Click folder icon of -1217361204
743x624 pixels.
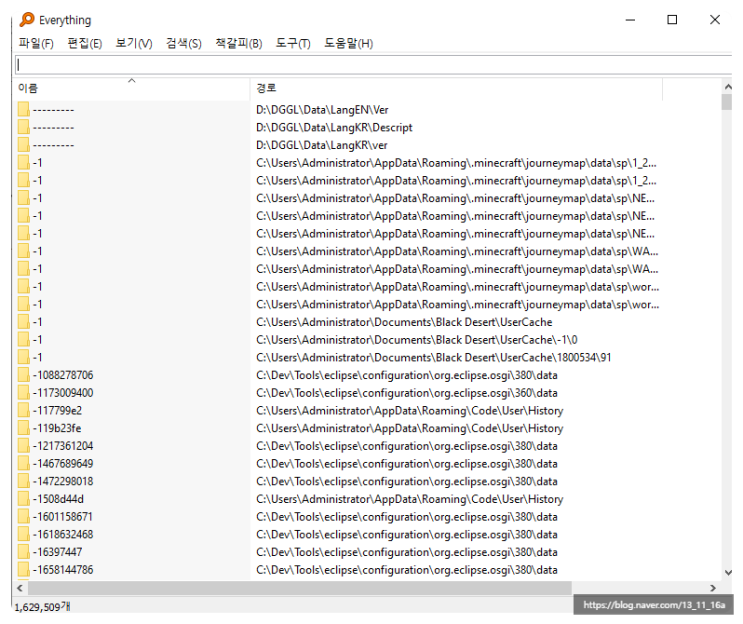coord(24,446)
